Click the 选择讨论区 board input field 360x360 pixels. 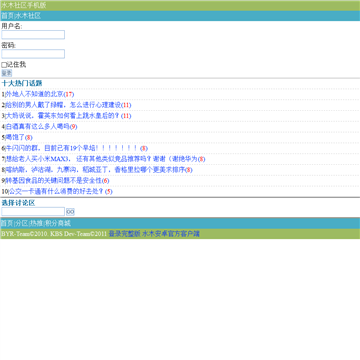click(33, 212)
